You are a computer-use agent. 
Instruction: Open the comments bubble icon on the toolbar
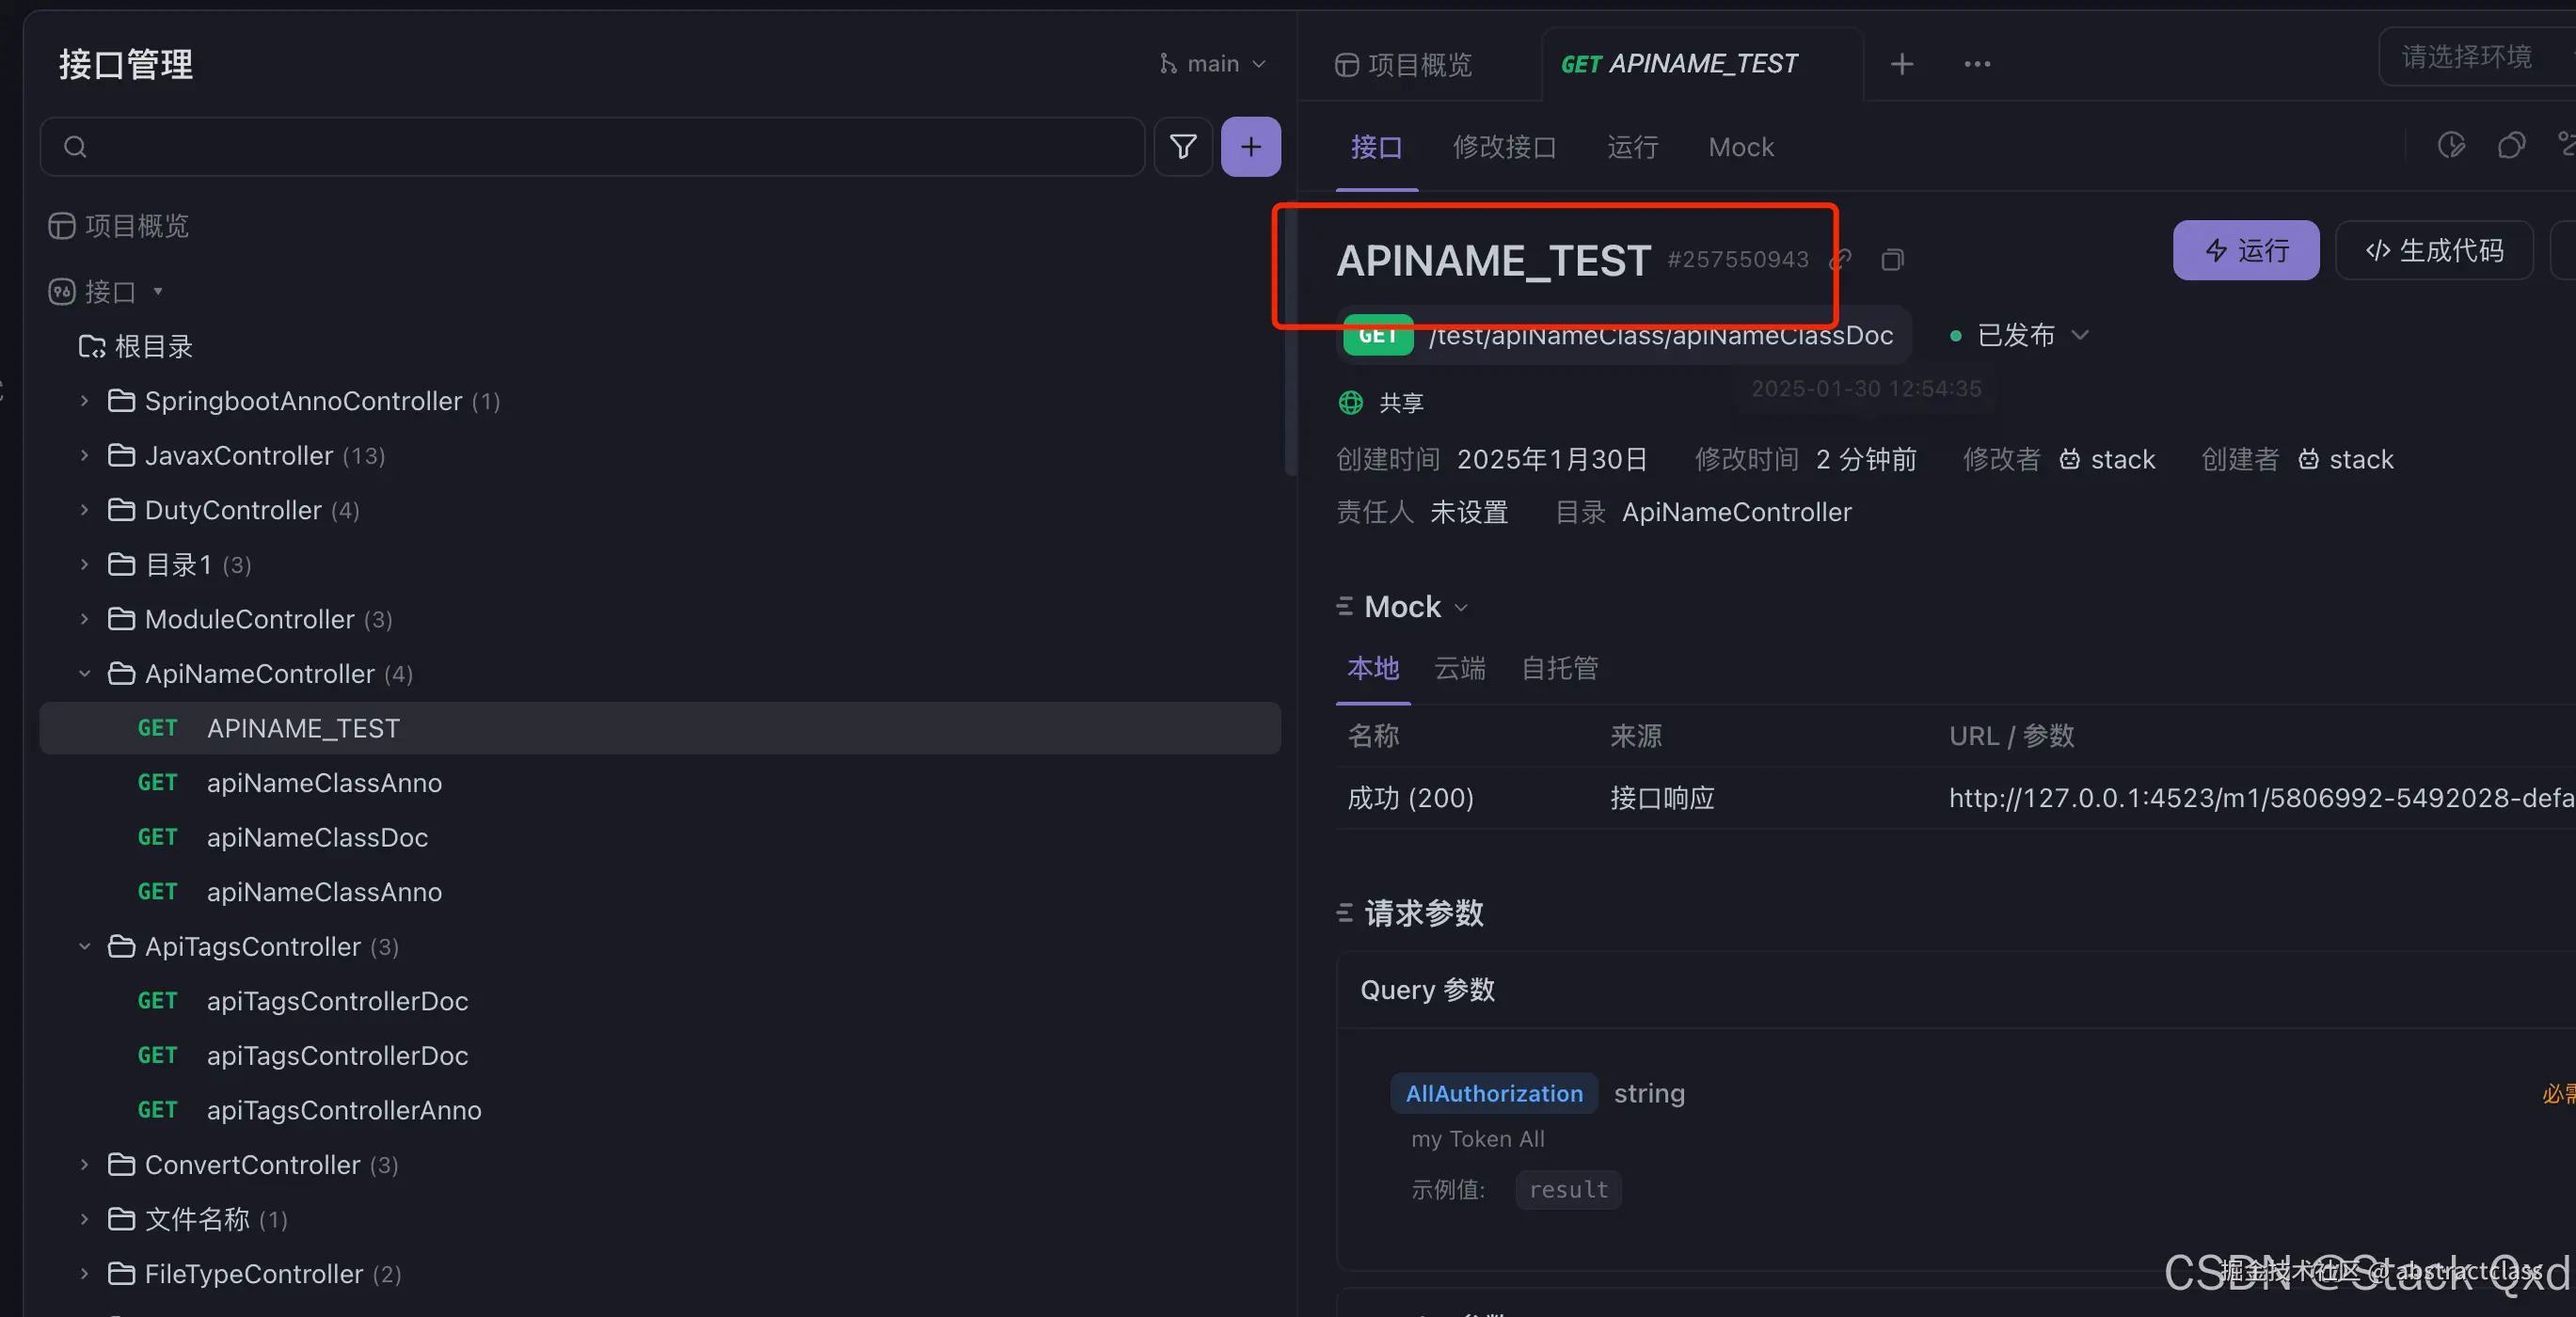(x=2513, y=146)
